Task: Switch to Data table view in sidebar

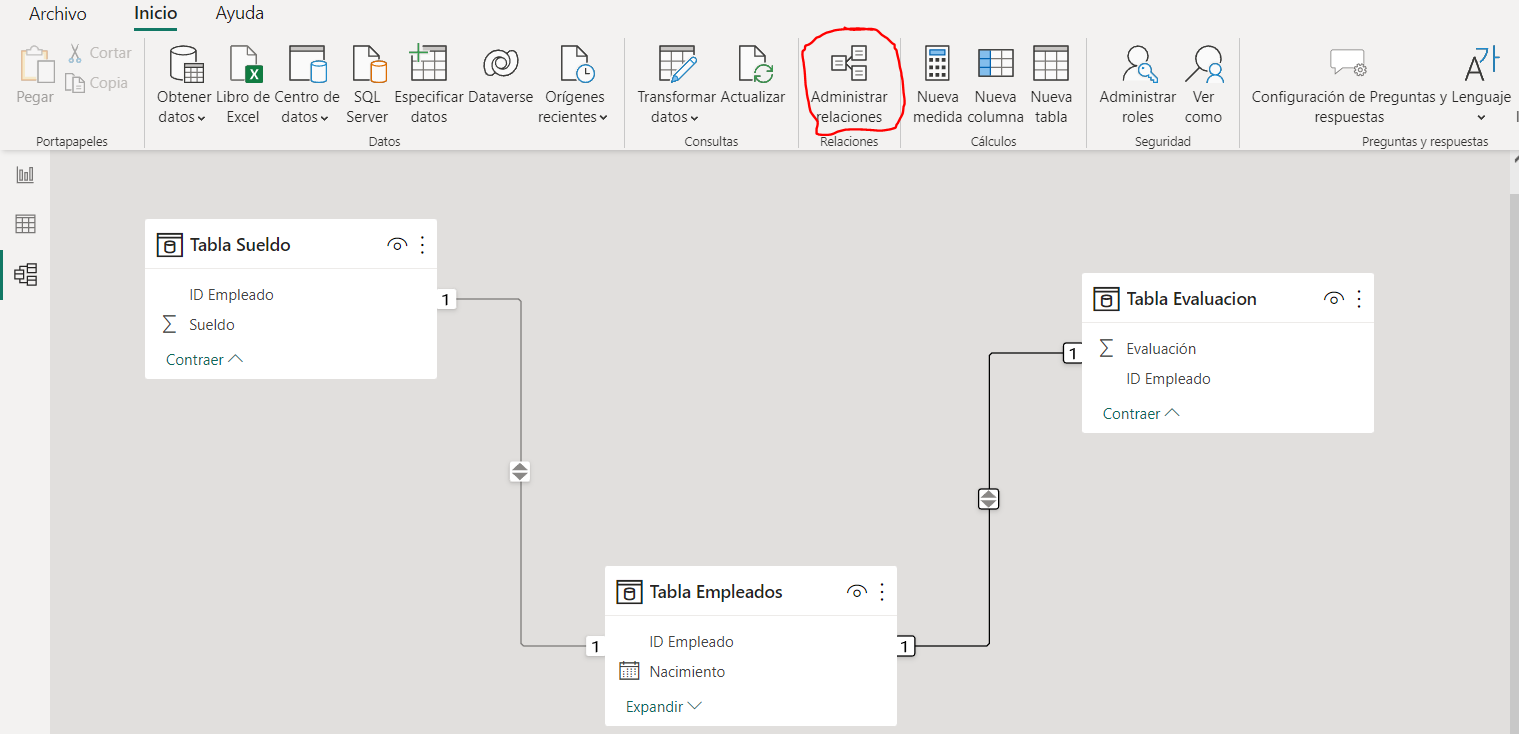Action: pos(25,224)
